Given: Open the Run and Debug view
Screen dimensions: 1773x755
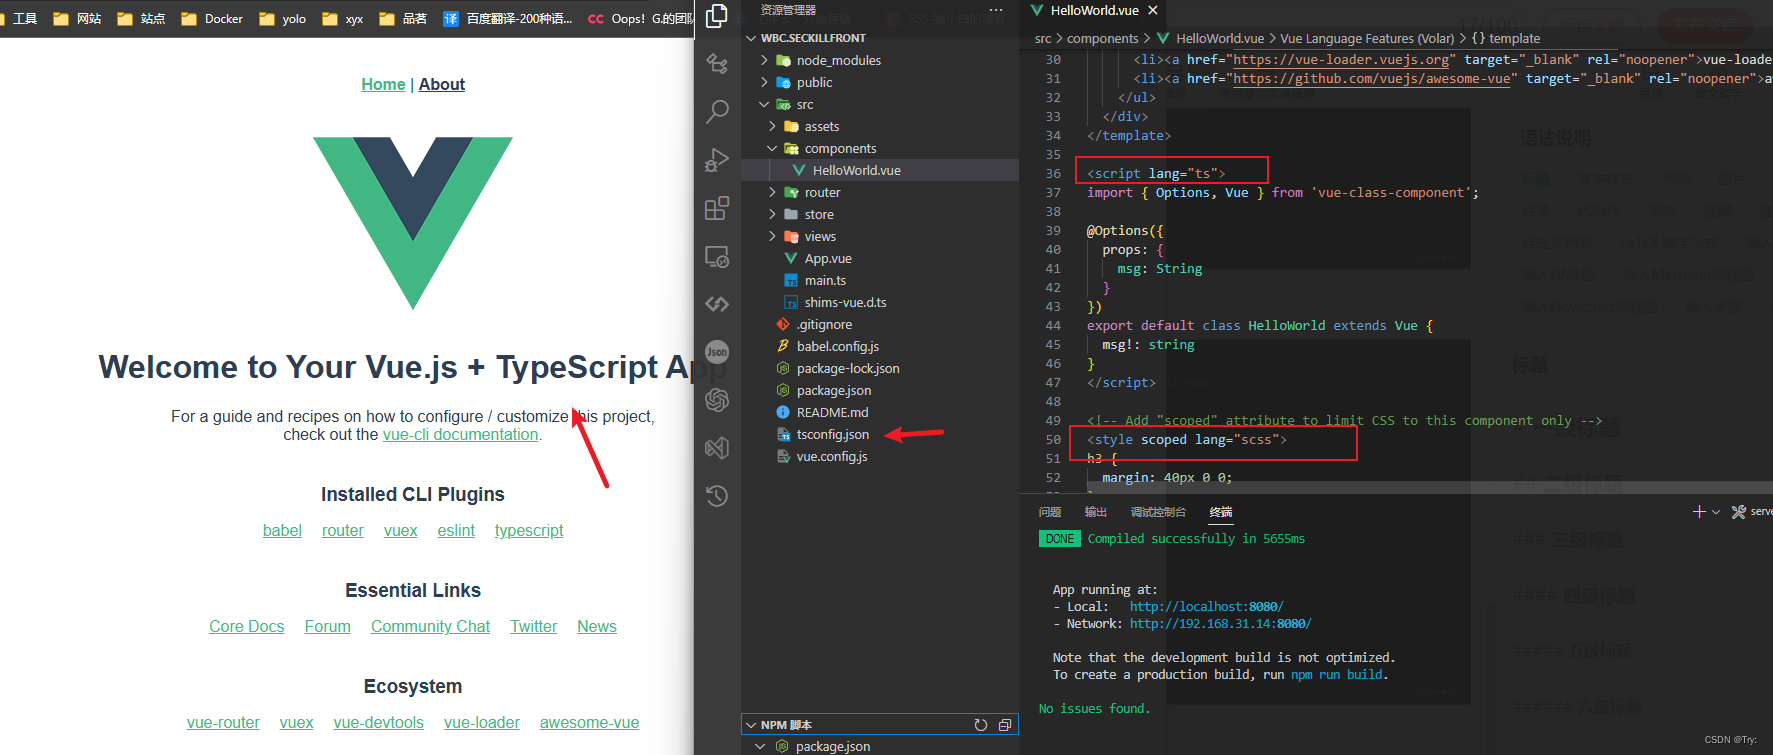Looking at the screenshot, I should [x=717, y=160].
